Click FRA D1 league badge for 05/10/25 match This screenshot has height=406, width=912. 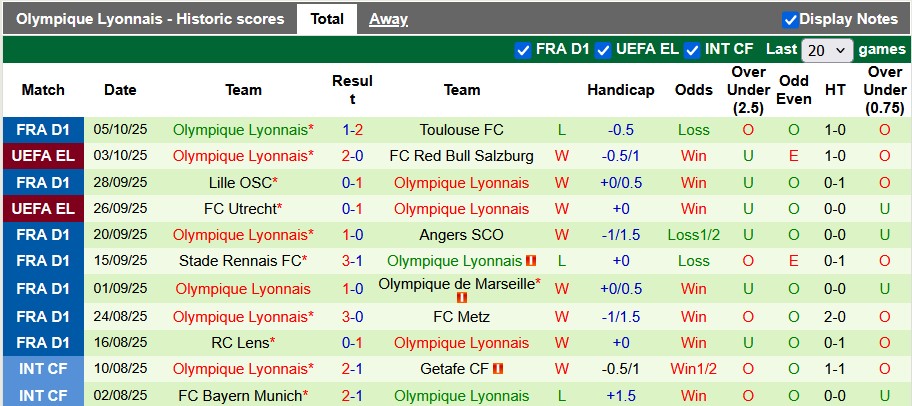point(43,130)
